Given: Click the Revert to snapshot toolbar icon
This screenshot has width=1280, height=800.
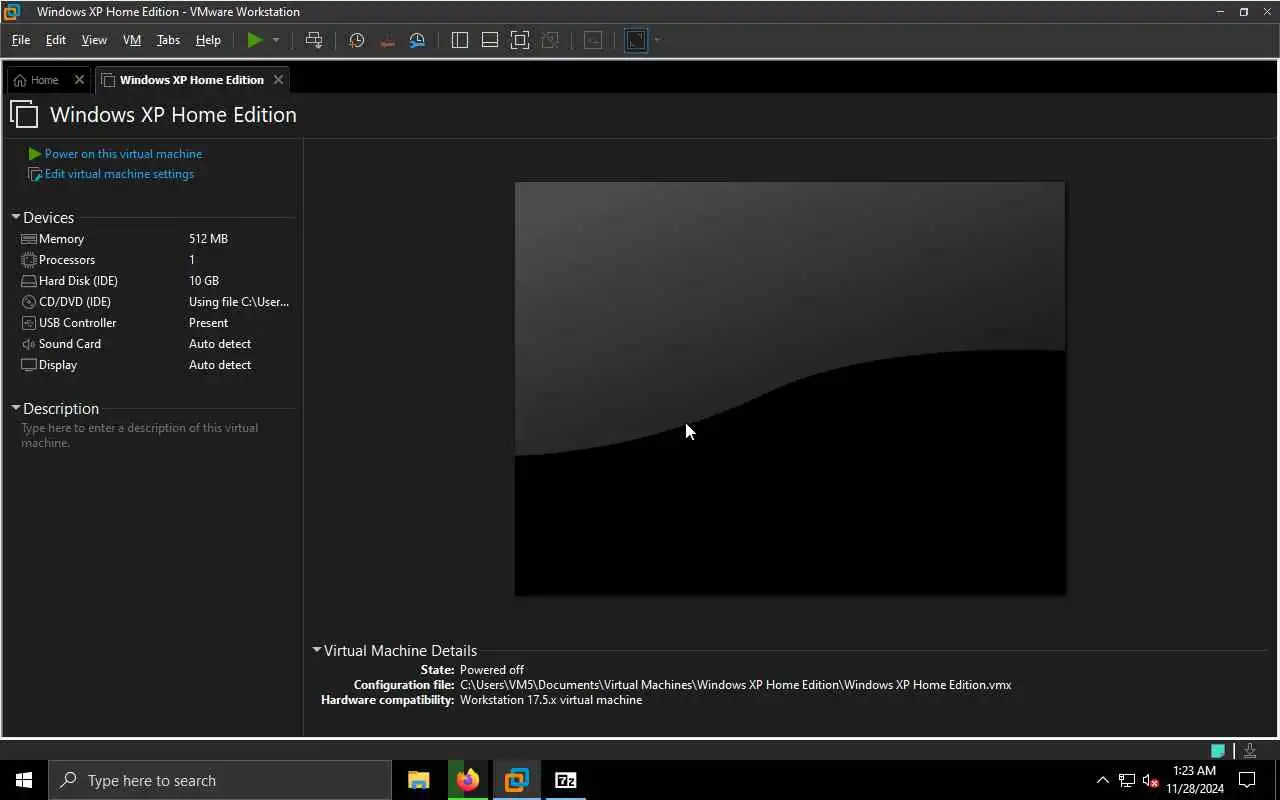Looking at the screenshot, I should (387, 40).
